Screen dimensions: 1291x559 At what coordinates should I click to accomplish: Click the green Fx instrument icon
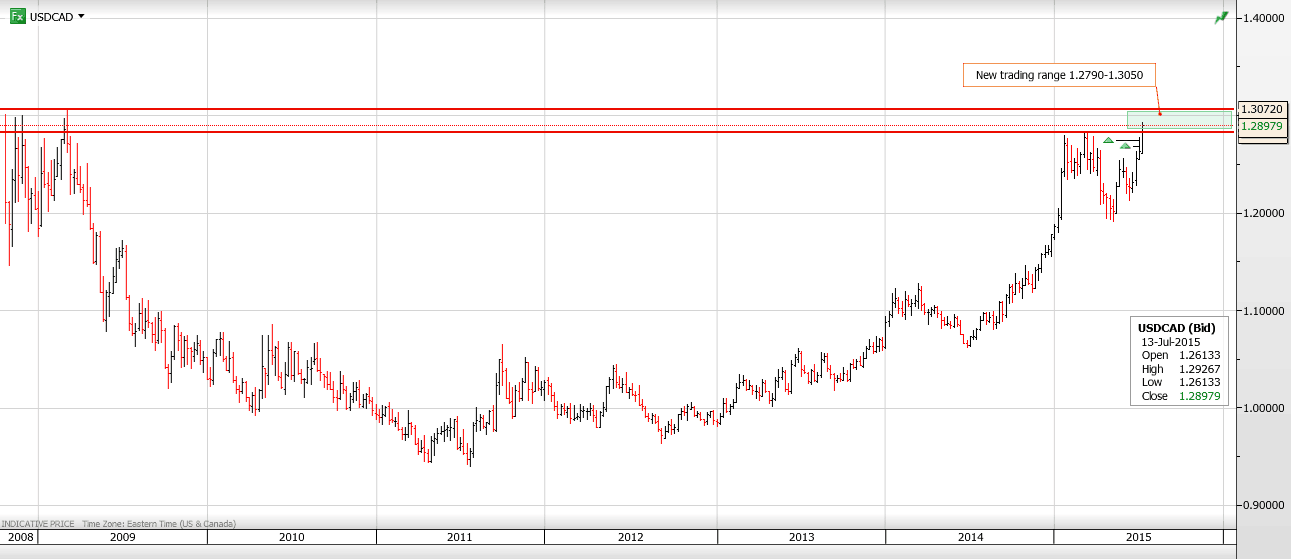(17, 17)
